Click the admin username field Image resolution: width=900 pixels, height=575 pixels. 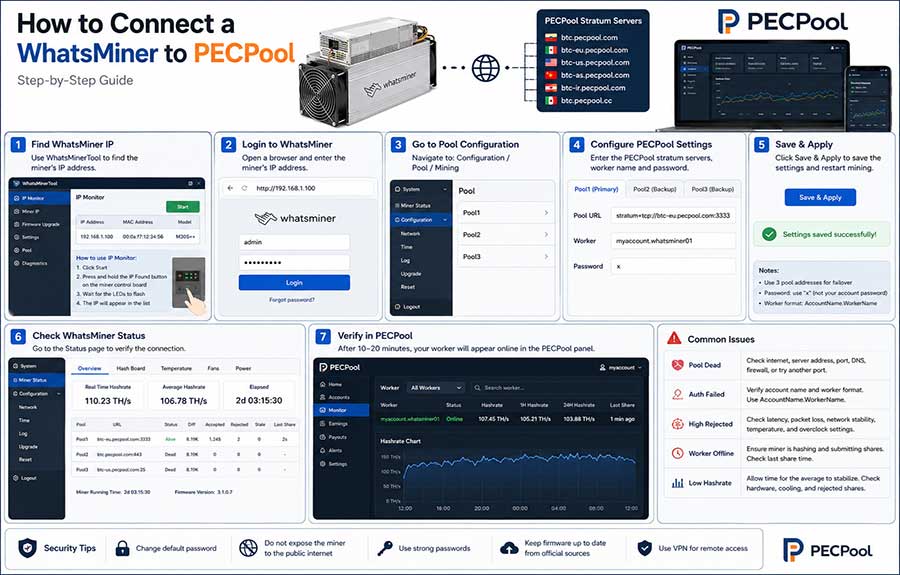point(294,242)
